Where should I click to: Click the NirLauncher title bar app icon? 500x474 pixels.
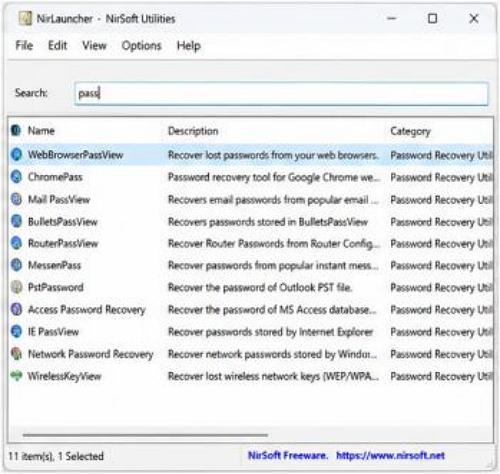[25, 19]
